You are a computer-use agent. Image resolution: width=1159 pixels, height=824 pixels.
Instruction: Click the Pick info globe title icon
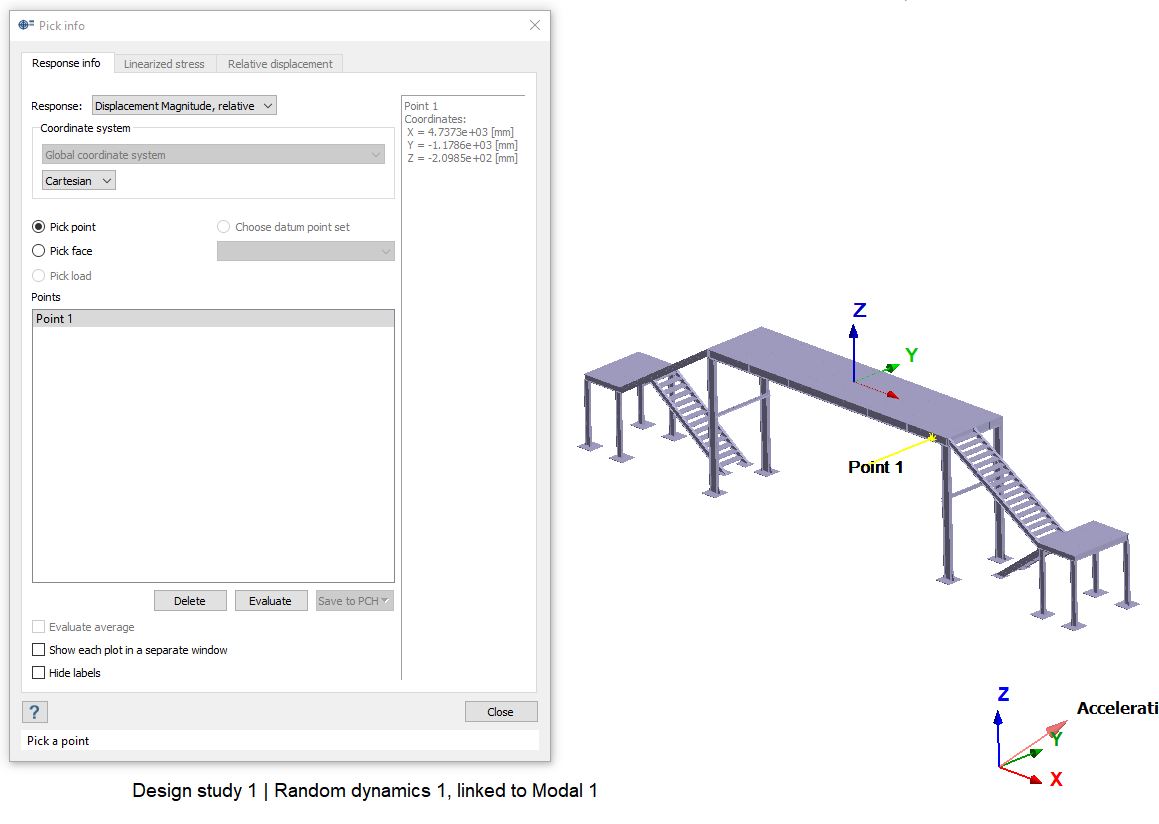tap(26, 25)
